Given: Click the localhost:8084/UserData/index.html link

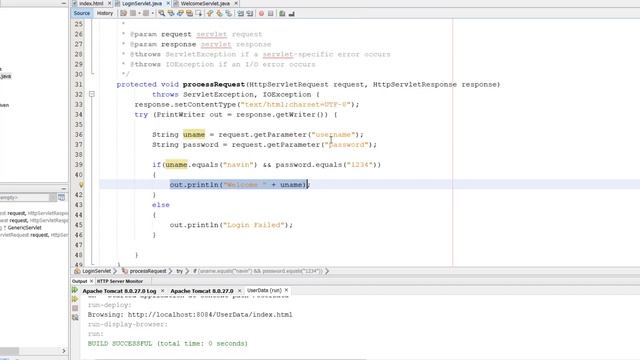Looking at the screenshot, I should (210, 315).
